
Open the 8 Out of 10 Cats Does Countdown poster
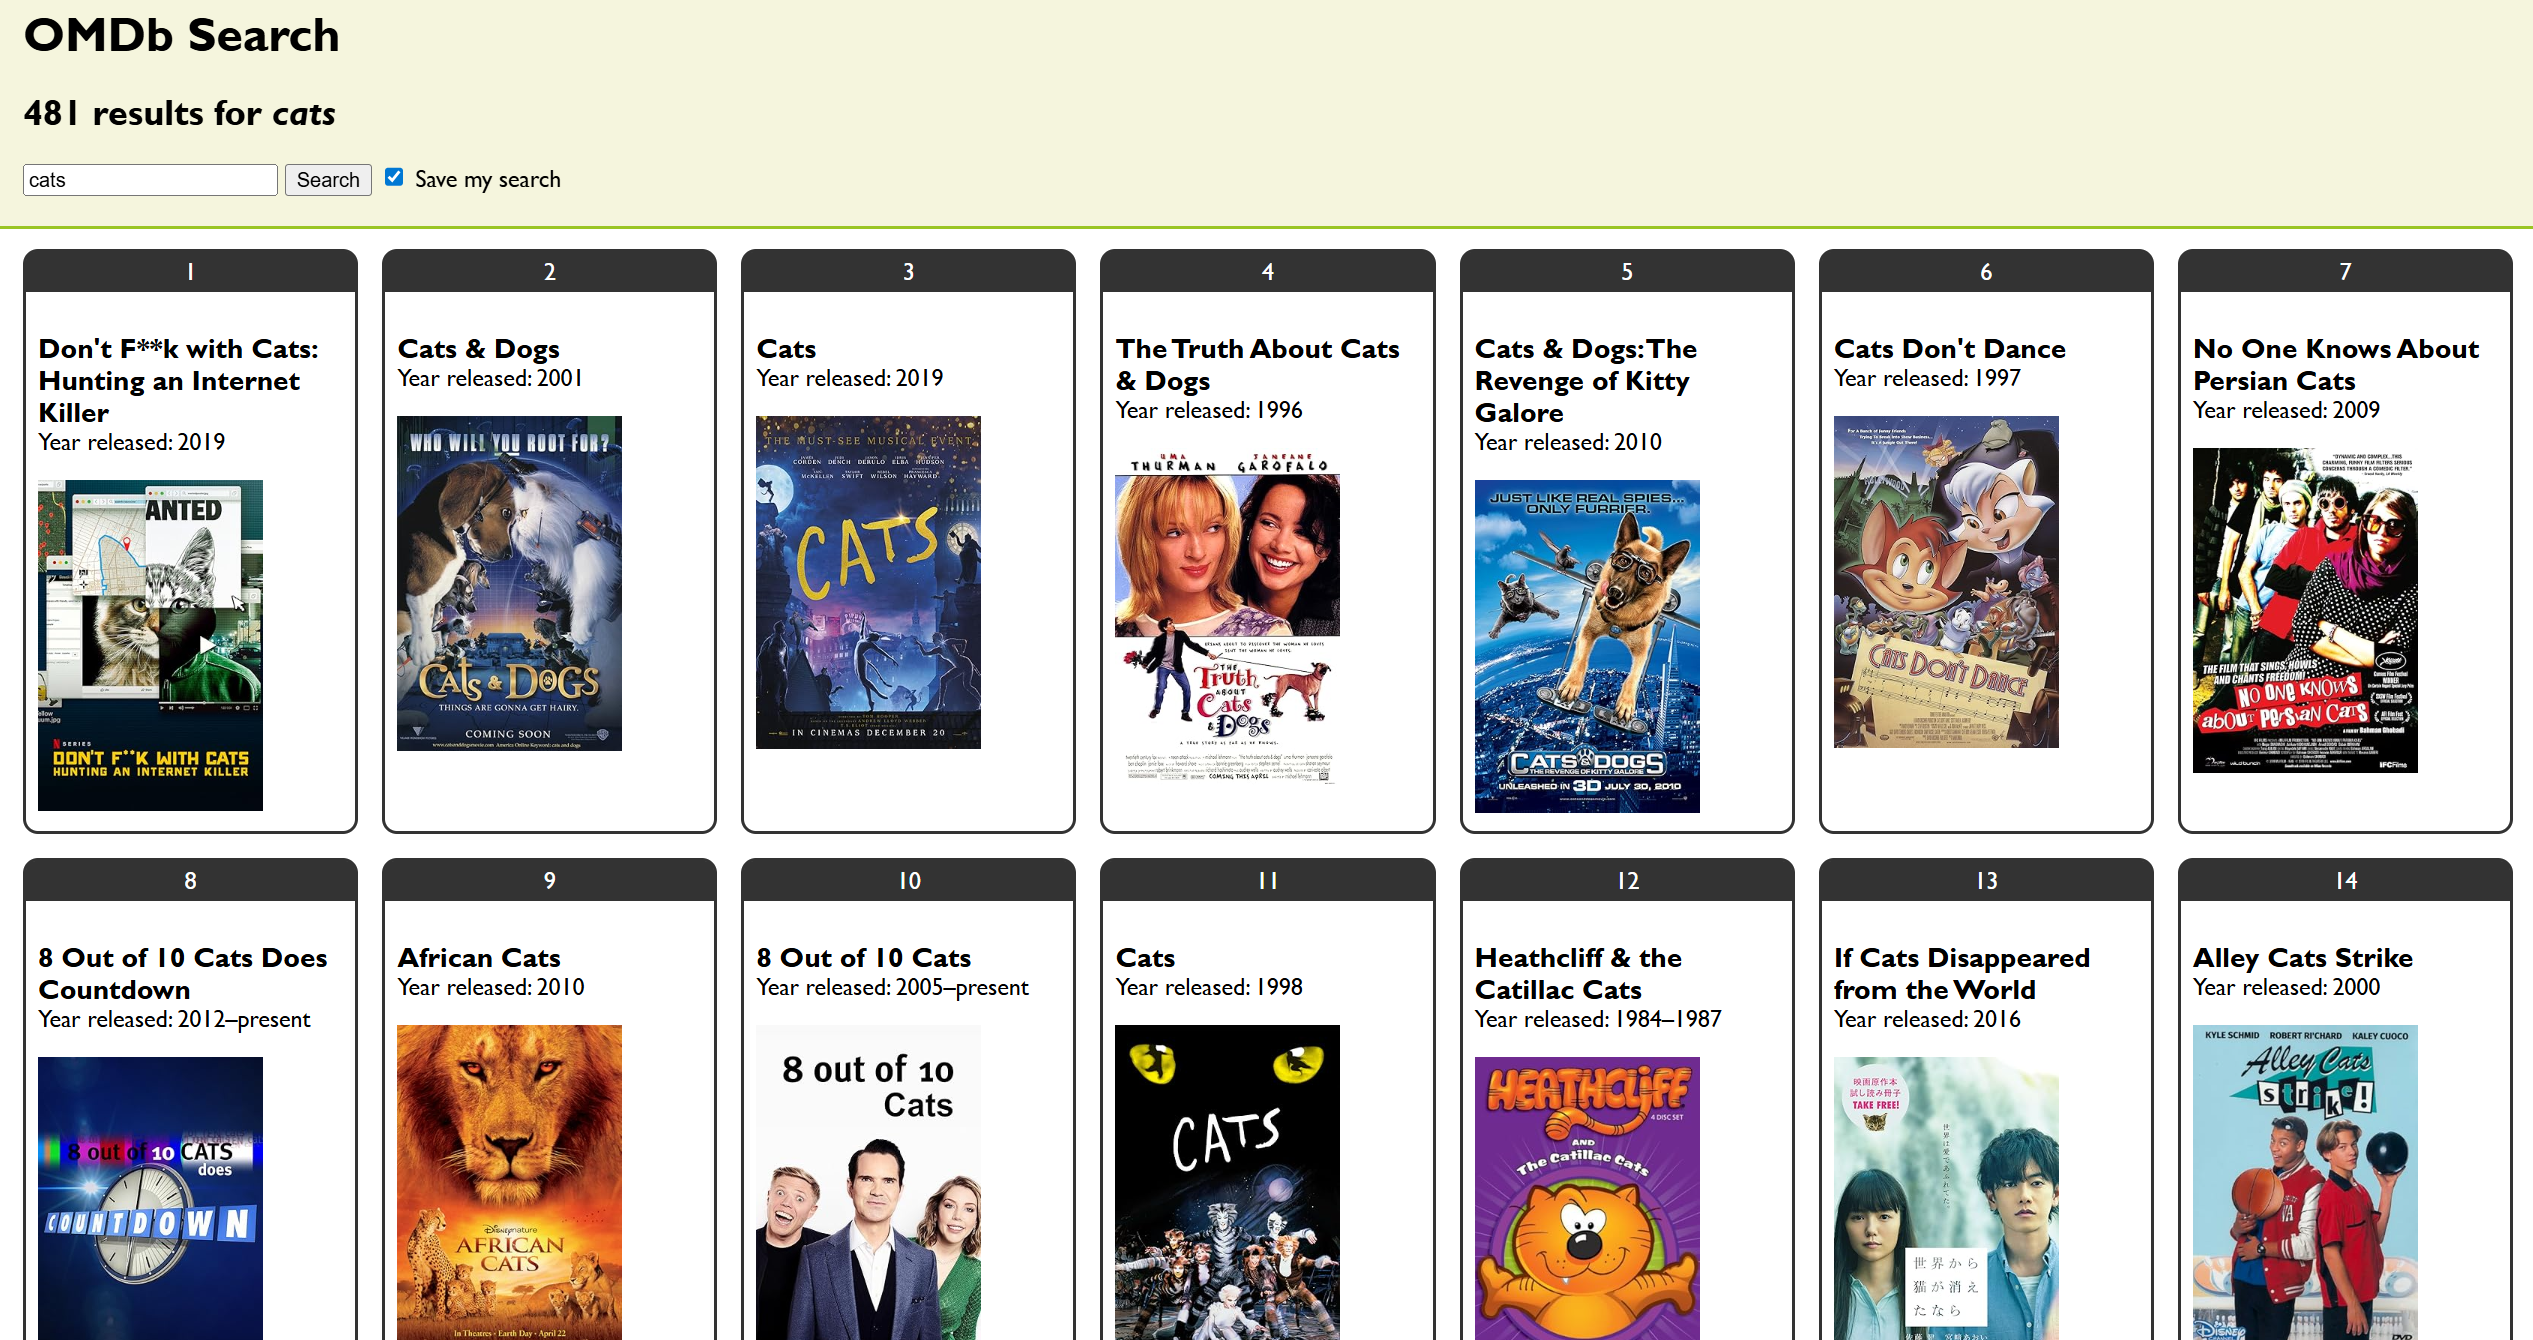point(150,1198)
